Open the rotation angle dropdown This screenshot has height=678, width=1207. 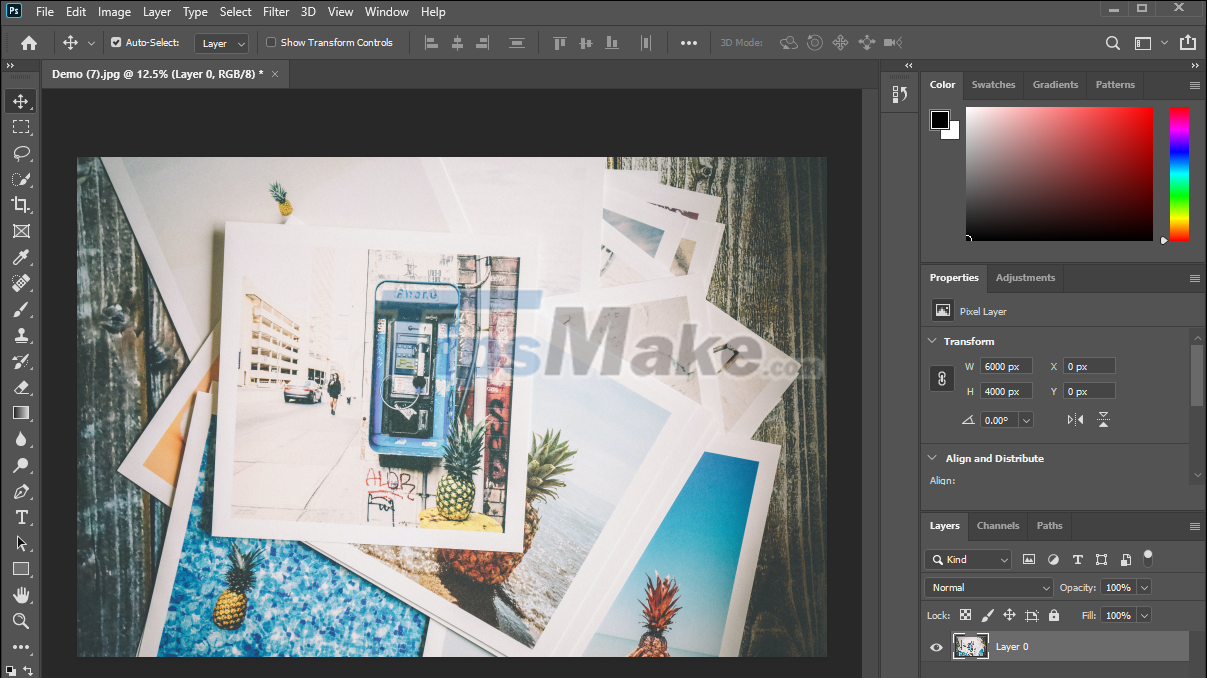click(1026, 420)
